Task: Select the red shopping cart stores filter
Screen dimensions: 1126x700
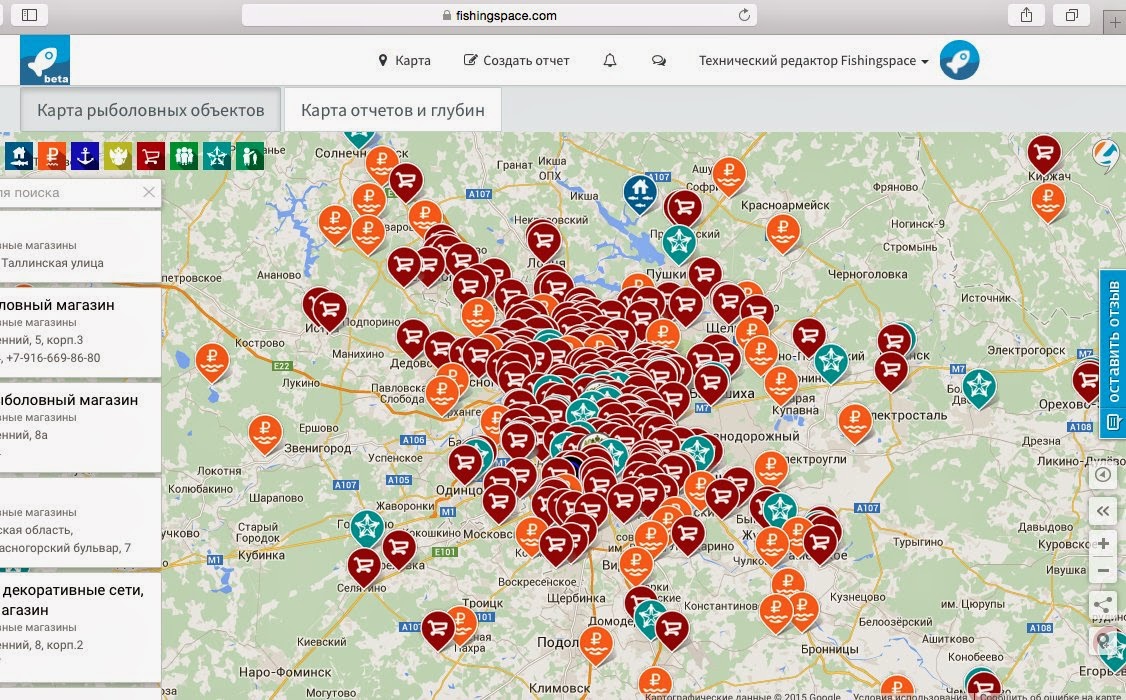Action: 151,156
